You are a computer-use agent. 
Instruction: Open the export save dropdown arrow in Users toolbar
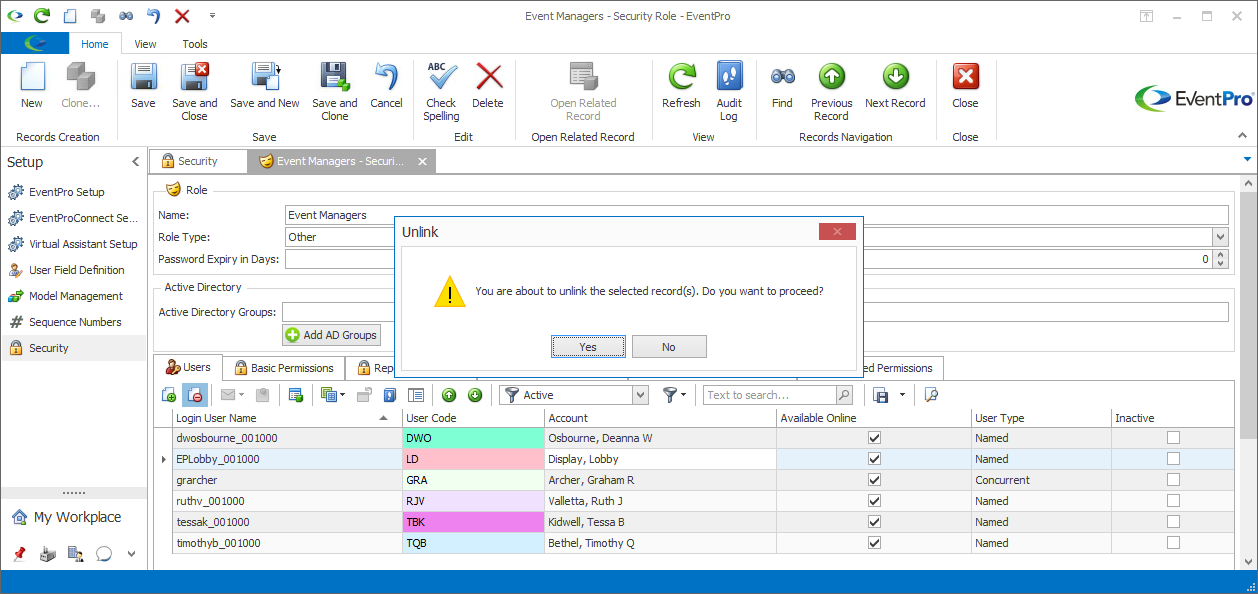(902, 395)
